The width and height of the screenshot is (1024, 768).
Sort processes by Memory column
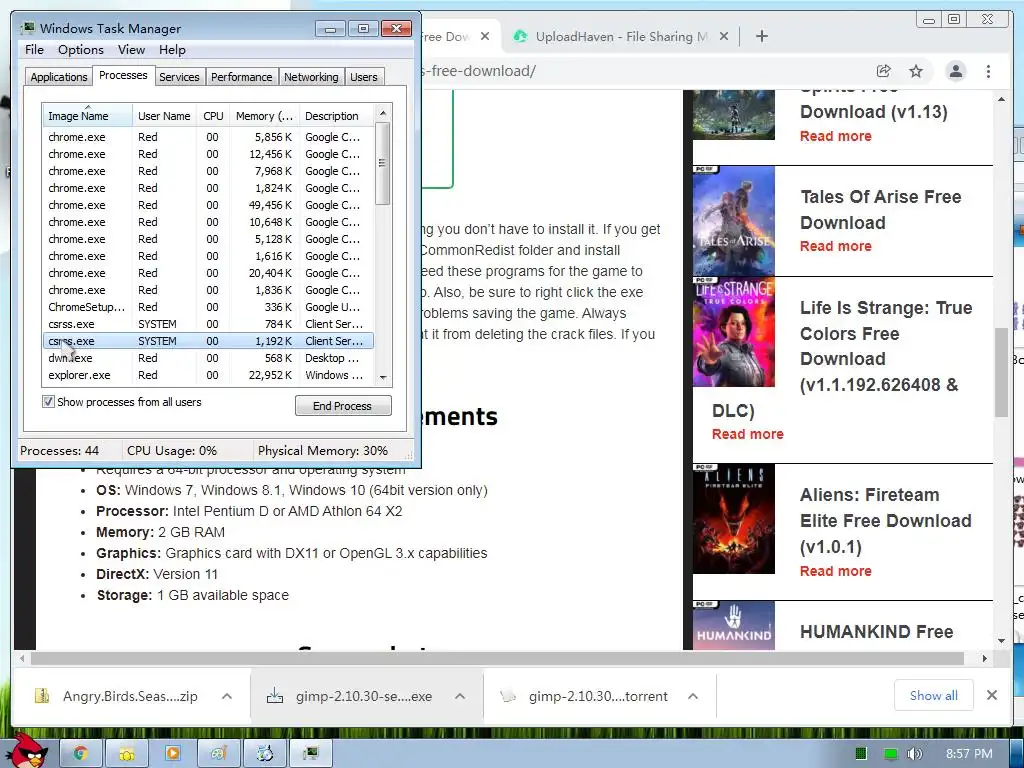264,116
